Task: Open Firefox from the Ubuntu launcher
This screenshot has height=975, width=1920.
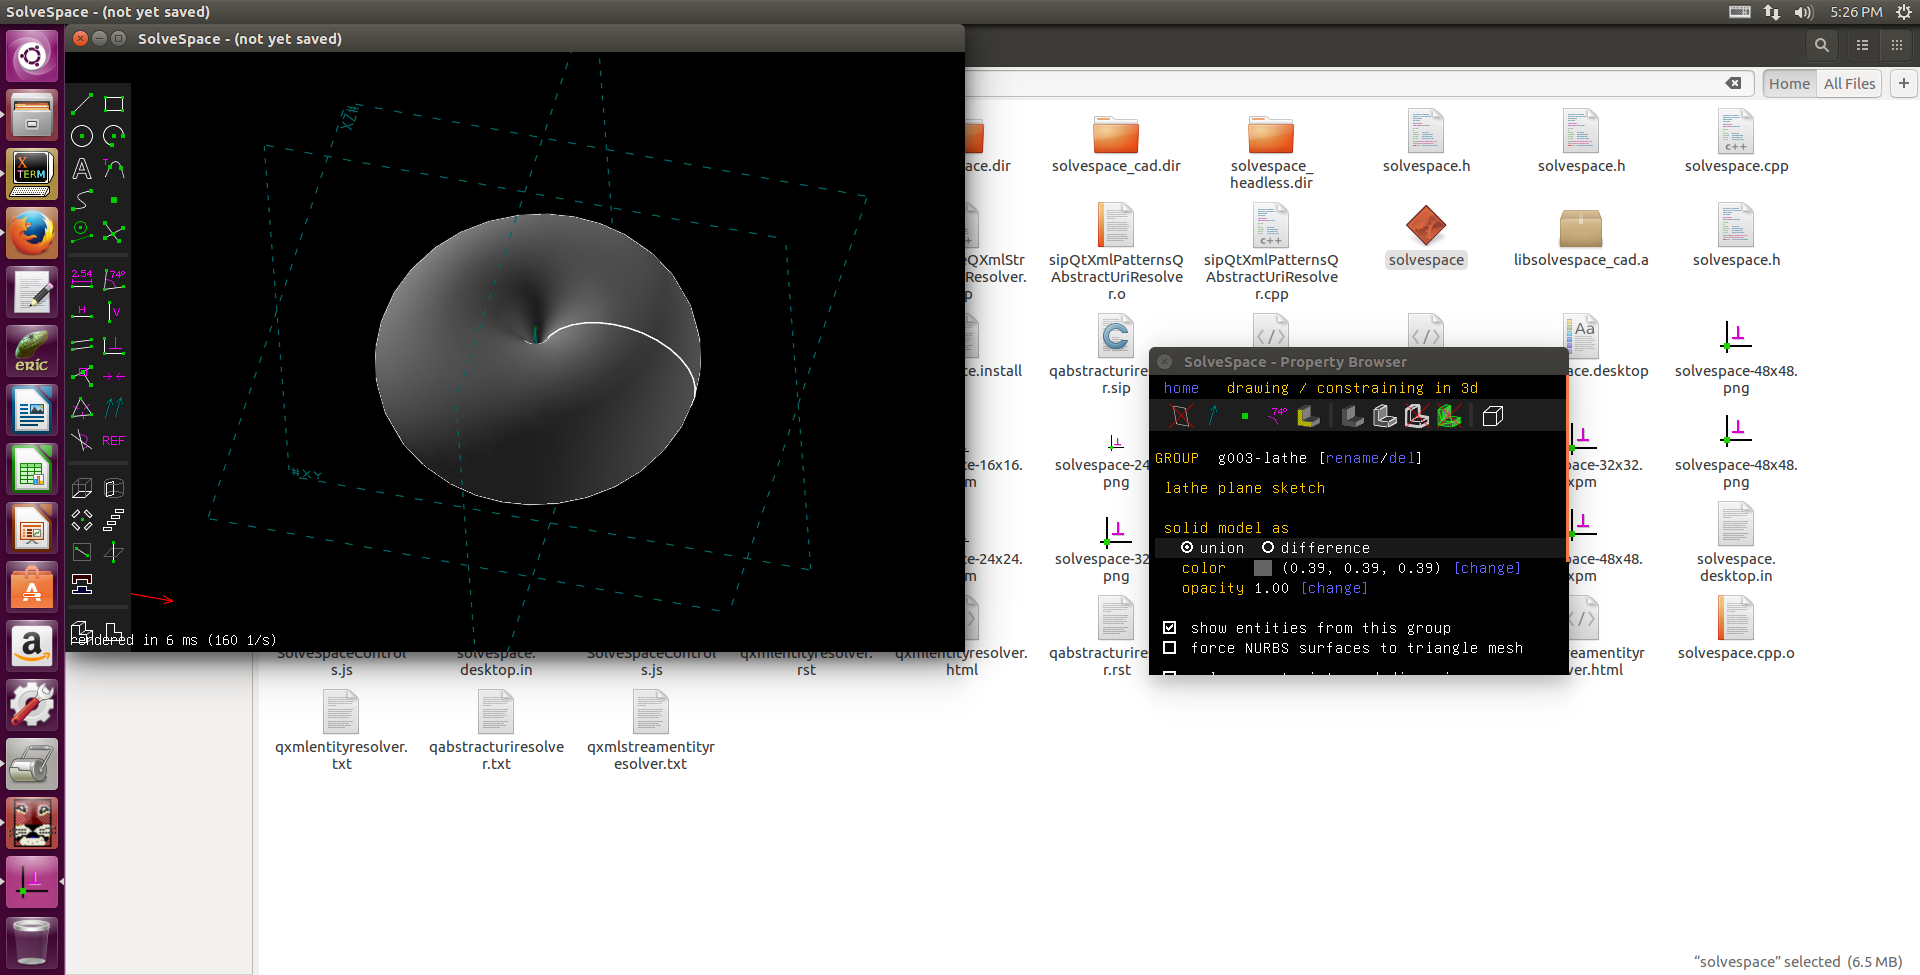Action: pyautogui.click(x=32, y=233)
